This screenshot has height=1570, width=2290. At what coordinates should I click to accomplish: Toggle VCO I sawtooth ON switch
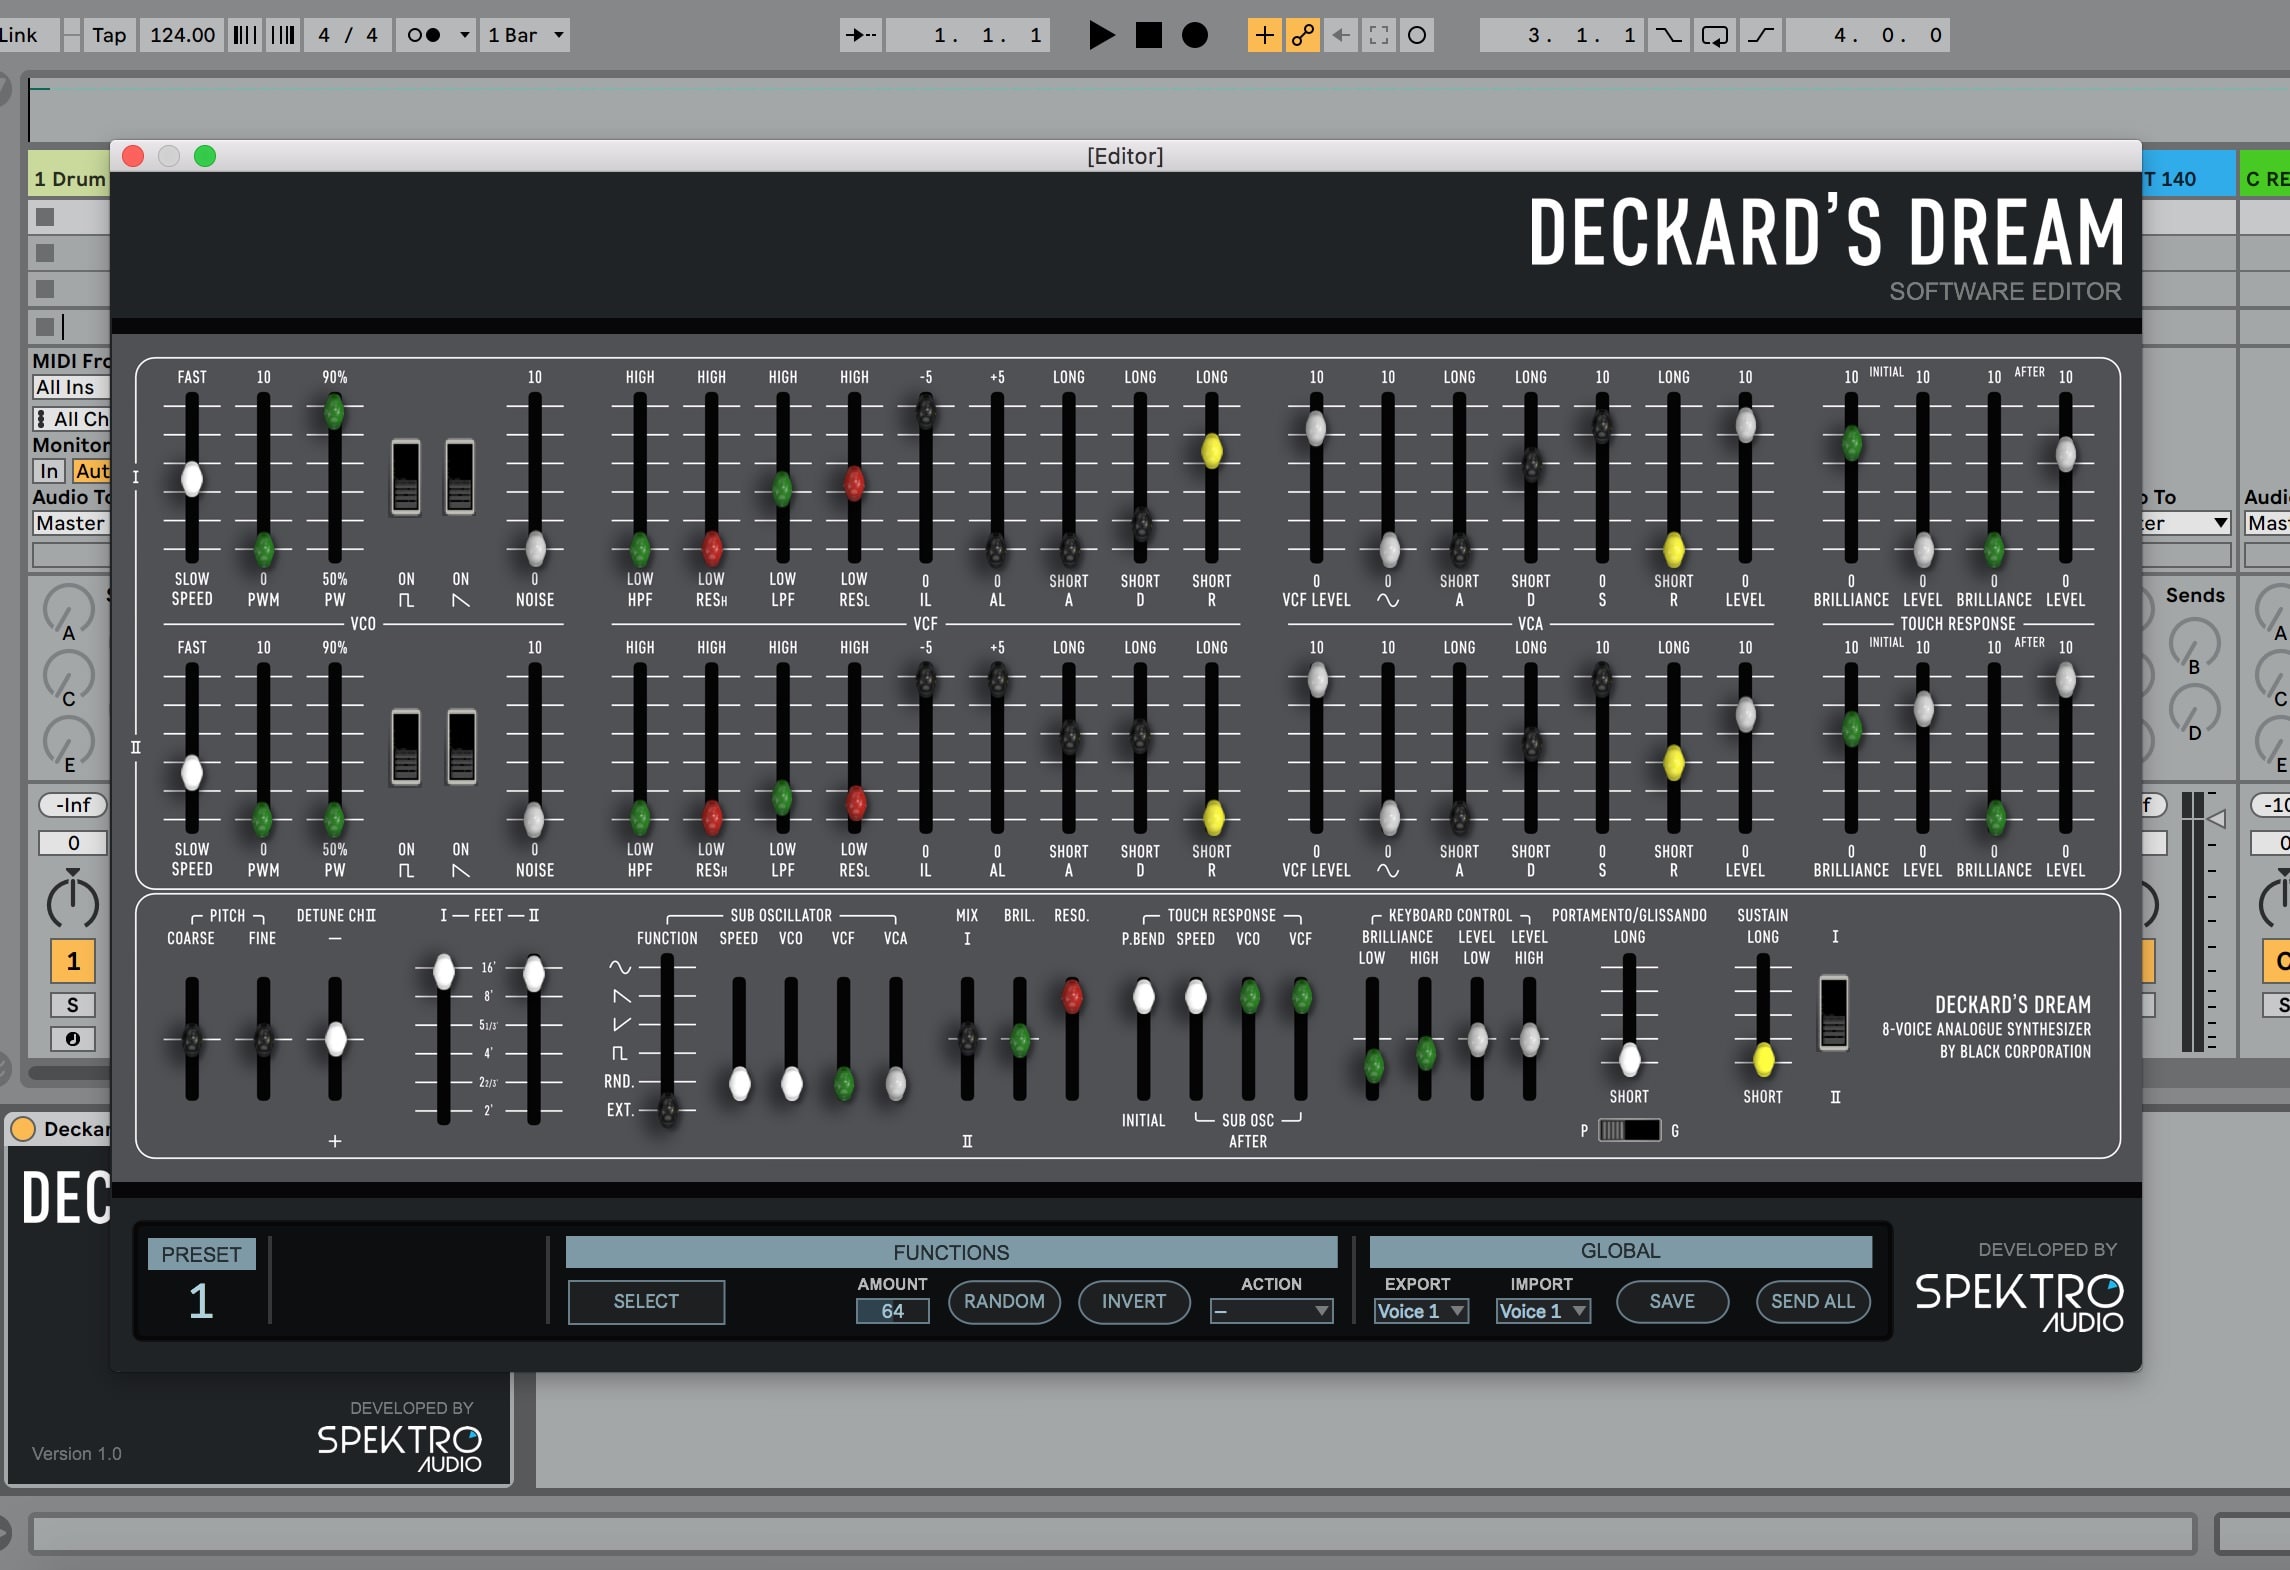click(460, 477)
